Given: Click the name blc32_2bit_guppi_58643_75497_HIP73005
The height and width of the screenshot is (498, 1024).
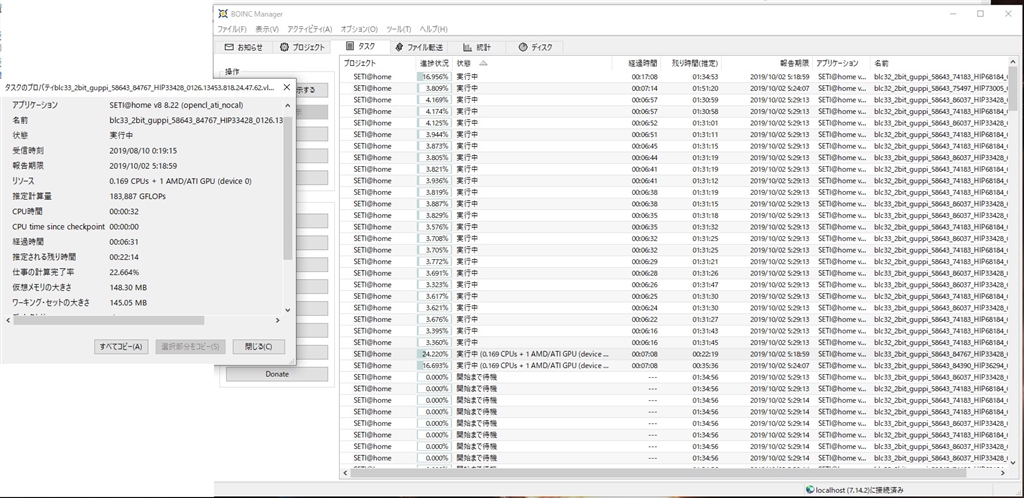Looking at the screenshot, I should 940,88.
